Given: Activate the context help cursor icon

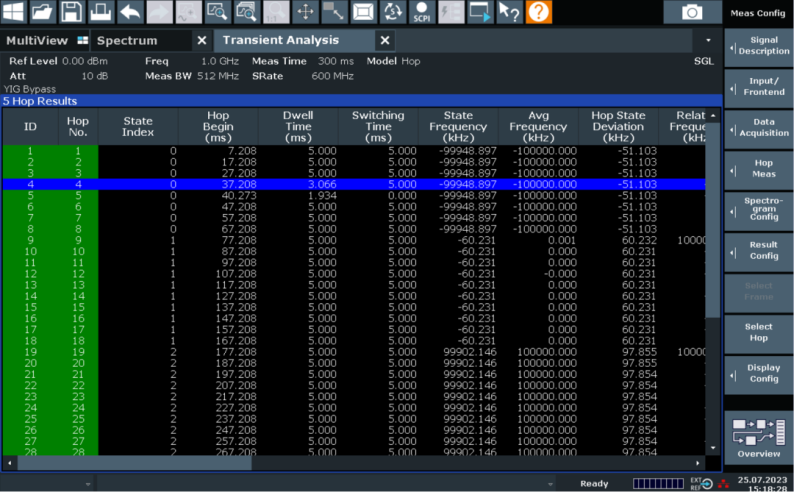Looking at the screenshot, I should coord(509,12).
